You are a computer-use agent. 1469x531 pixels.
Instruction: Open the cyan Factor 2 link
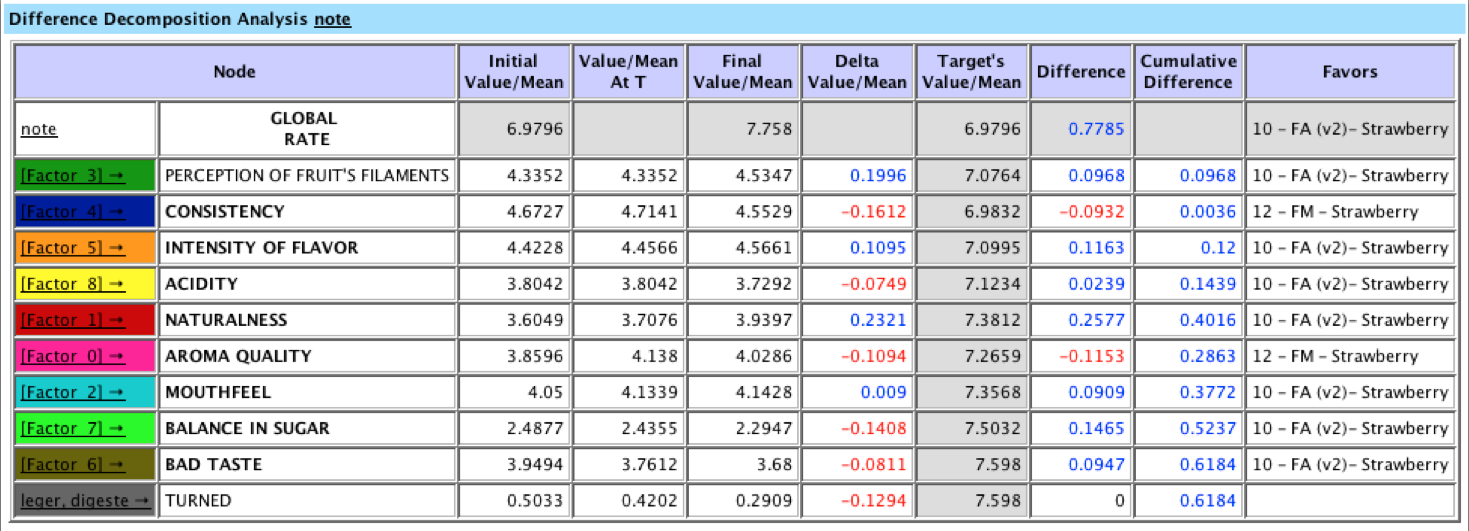click(x=71, y=392)
